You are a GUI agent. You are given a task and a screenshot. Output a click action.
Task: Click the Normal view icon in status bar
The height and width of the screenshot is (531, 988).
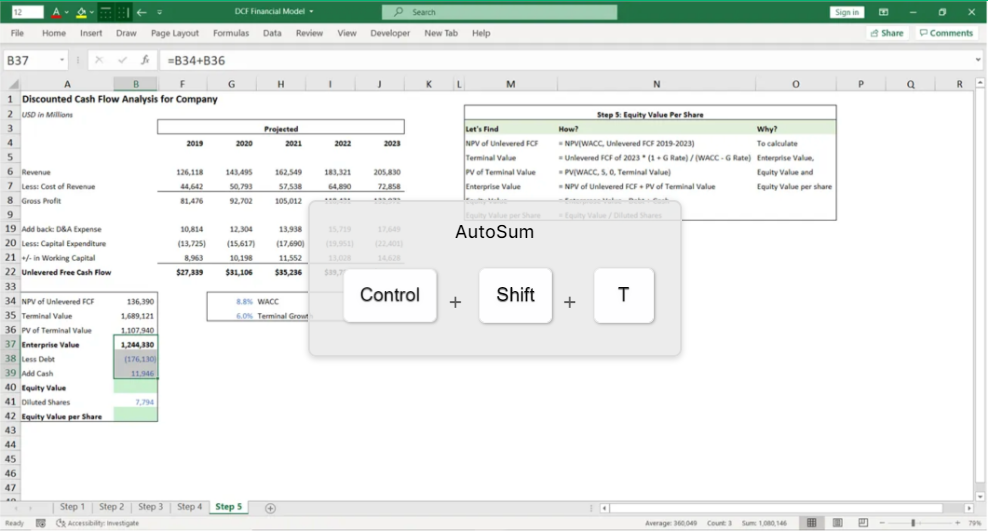pyautogui.click(x=811, y=523)
